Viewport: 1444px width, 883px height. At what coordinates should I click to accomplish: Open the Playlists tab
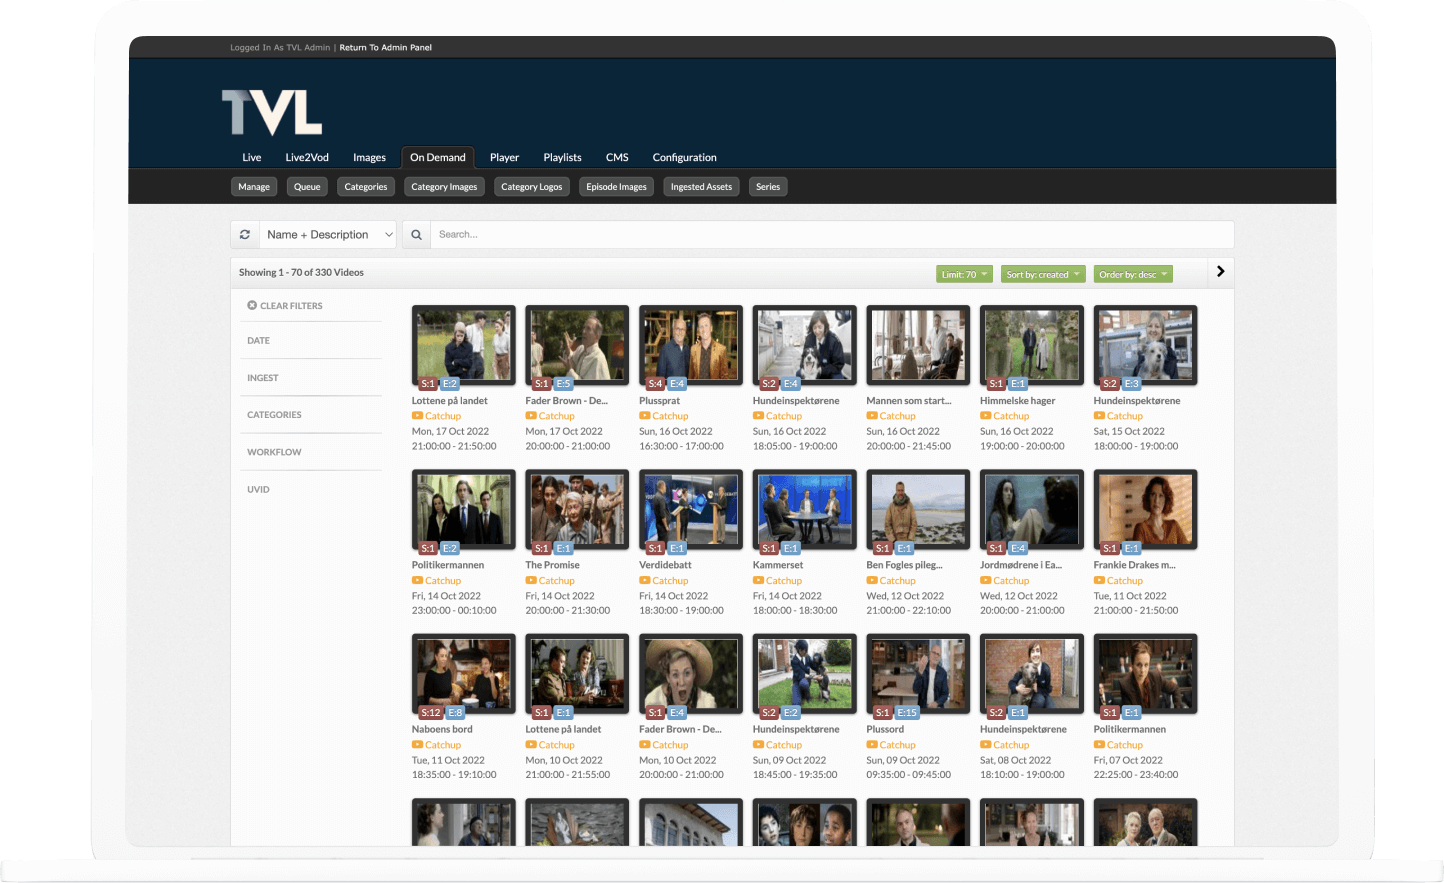(562, 158)
